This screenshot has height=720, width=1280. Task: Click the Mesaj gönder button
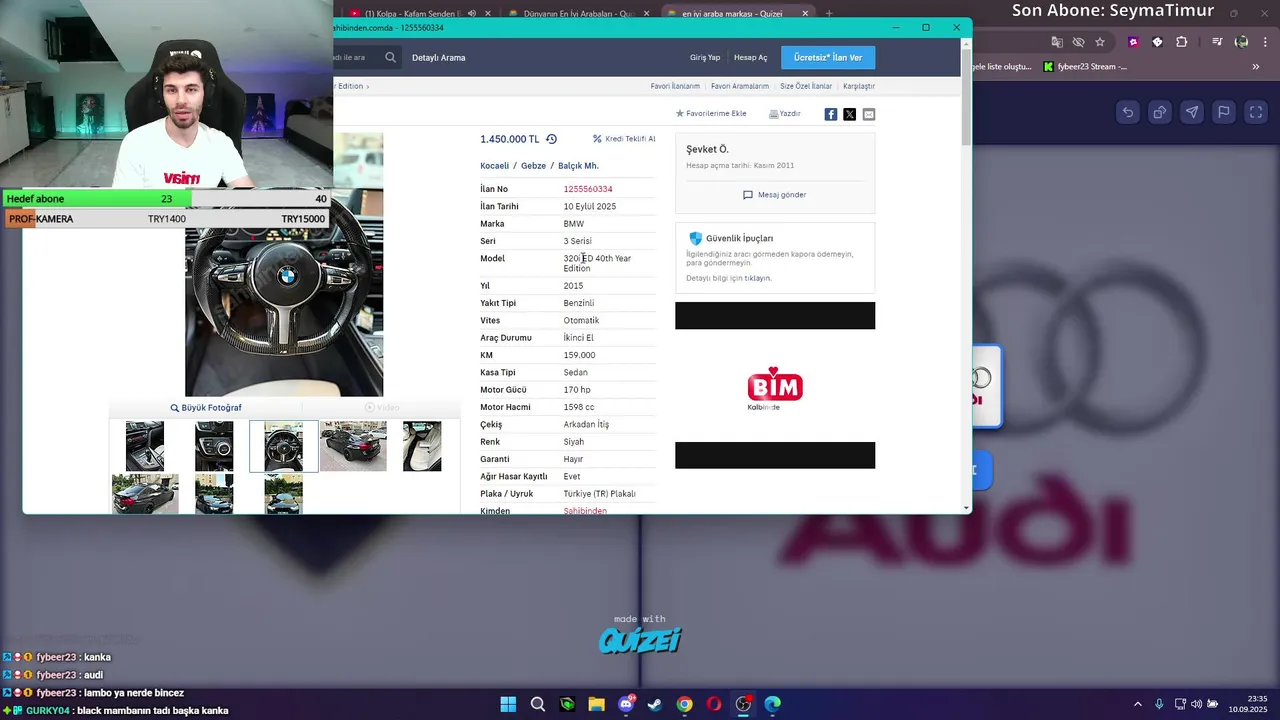click(x=775, y=195)
